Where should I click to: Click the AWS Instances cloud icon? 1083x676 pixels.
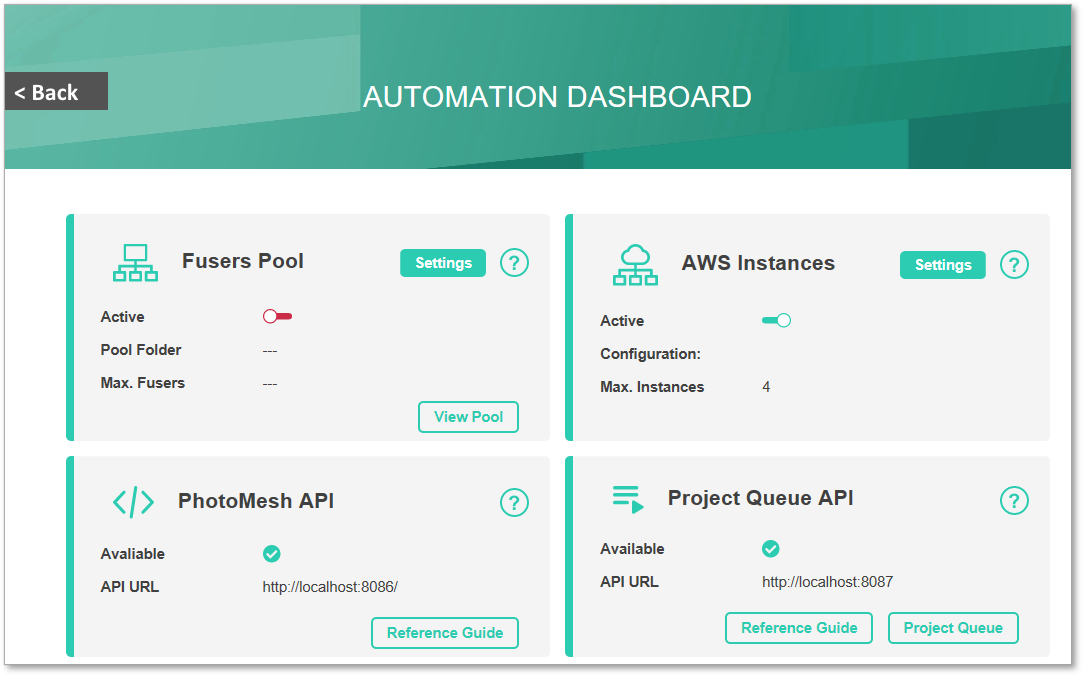point(635,264)
